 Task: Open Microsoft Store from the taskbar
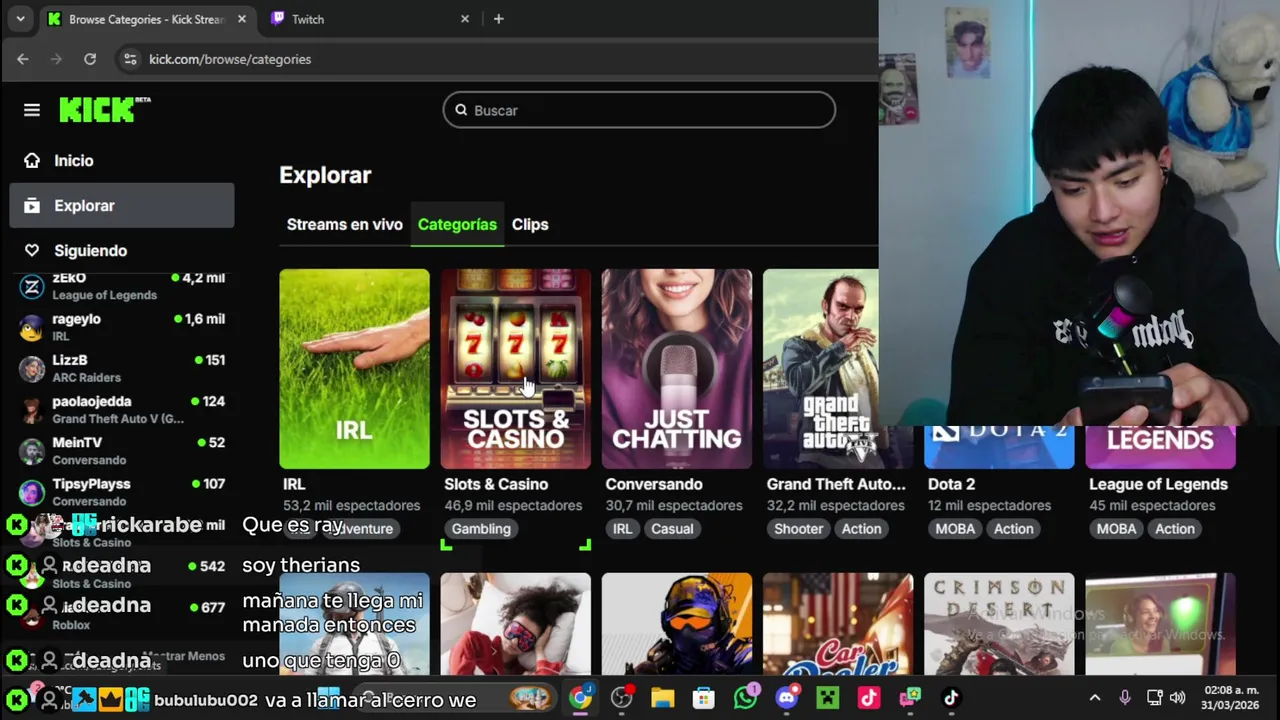704,697
